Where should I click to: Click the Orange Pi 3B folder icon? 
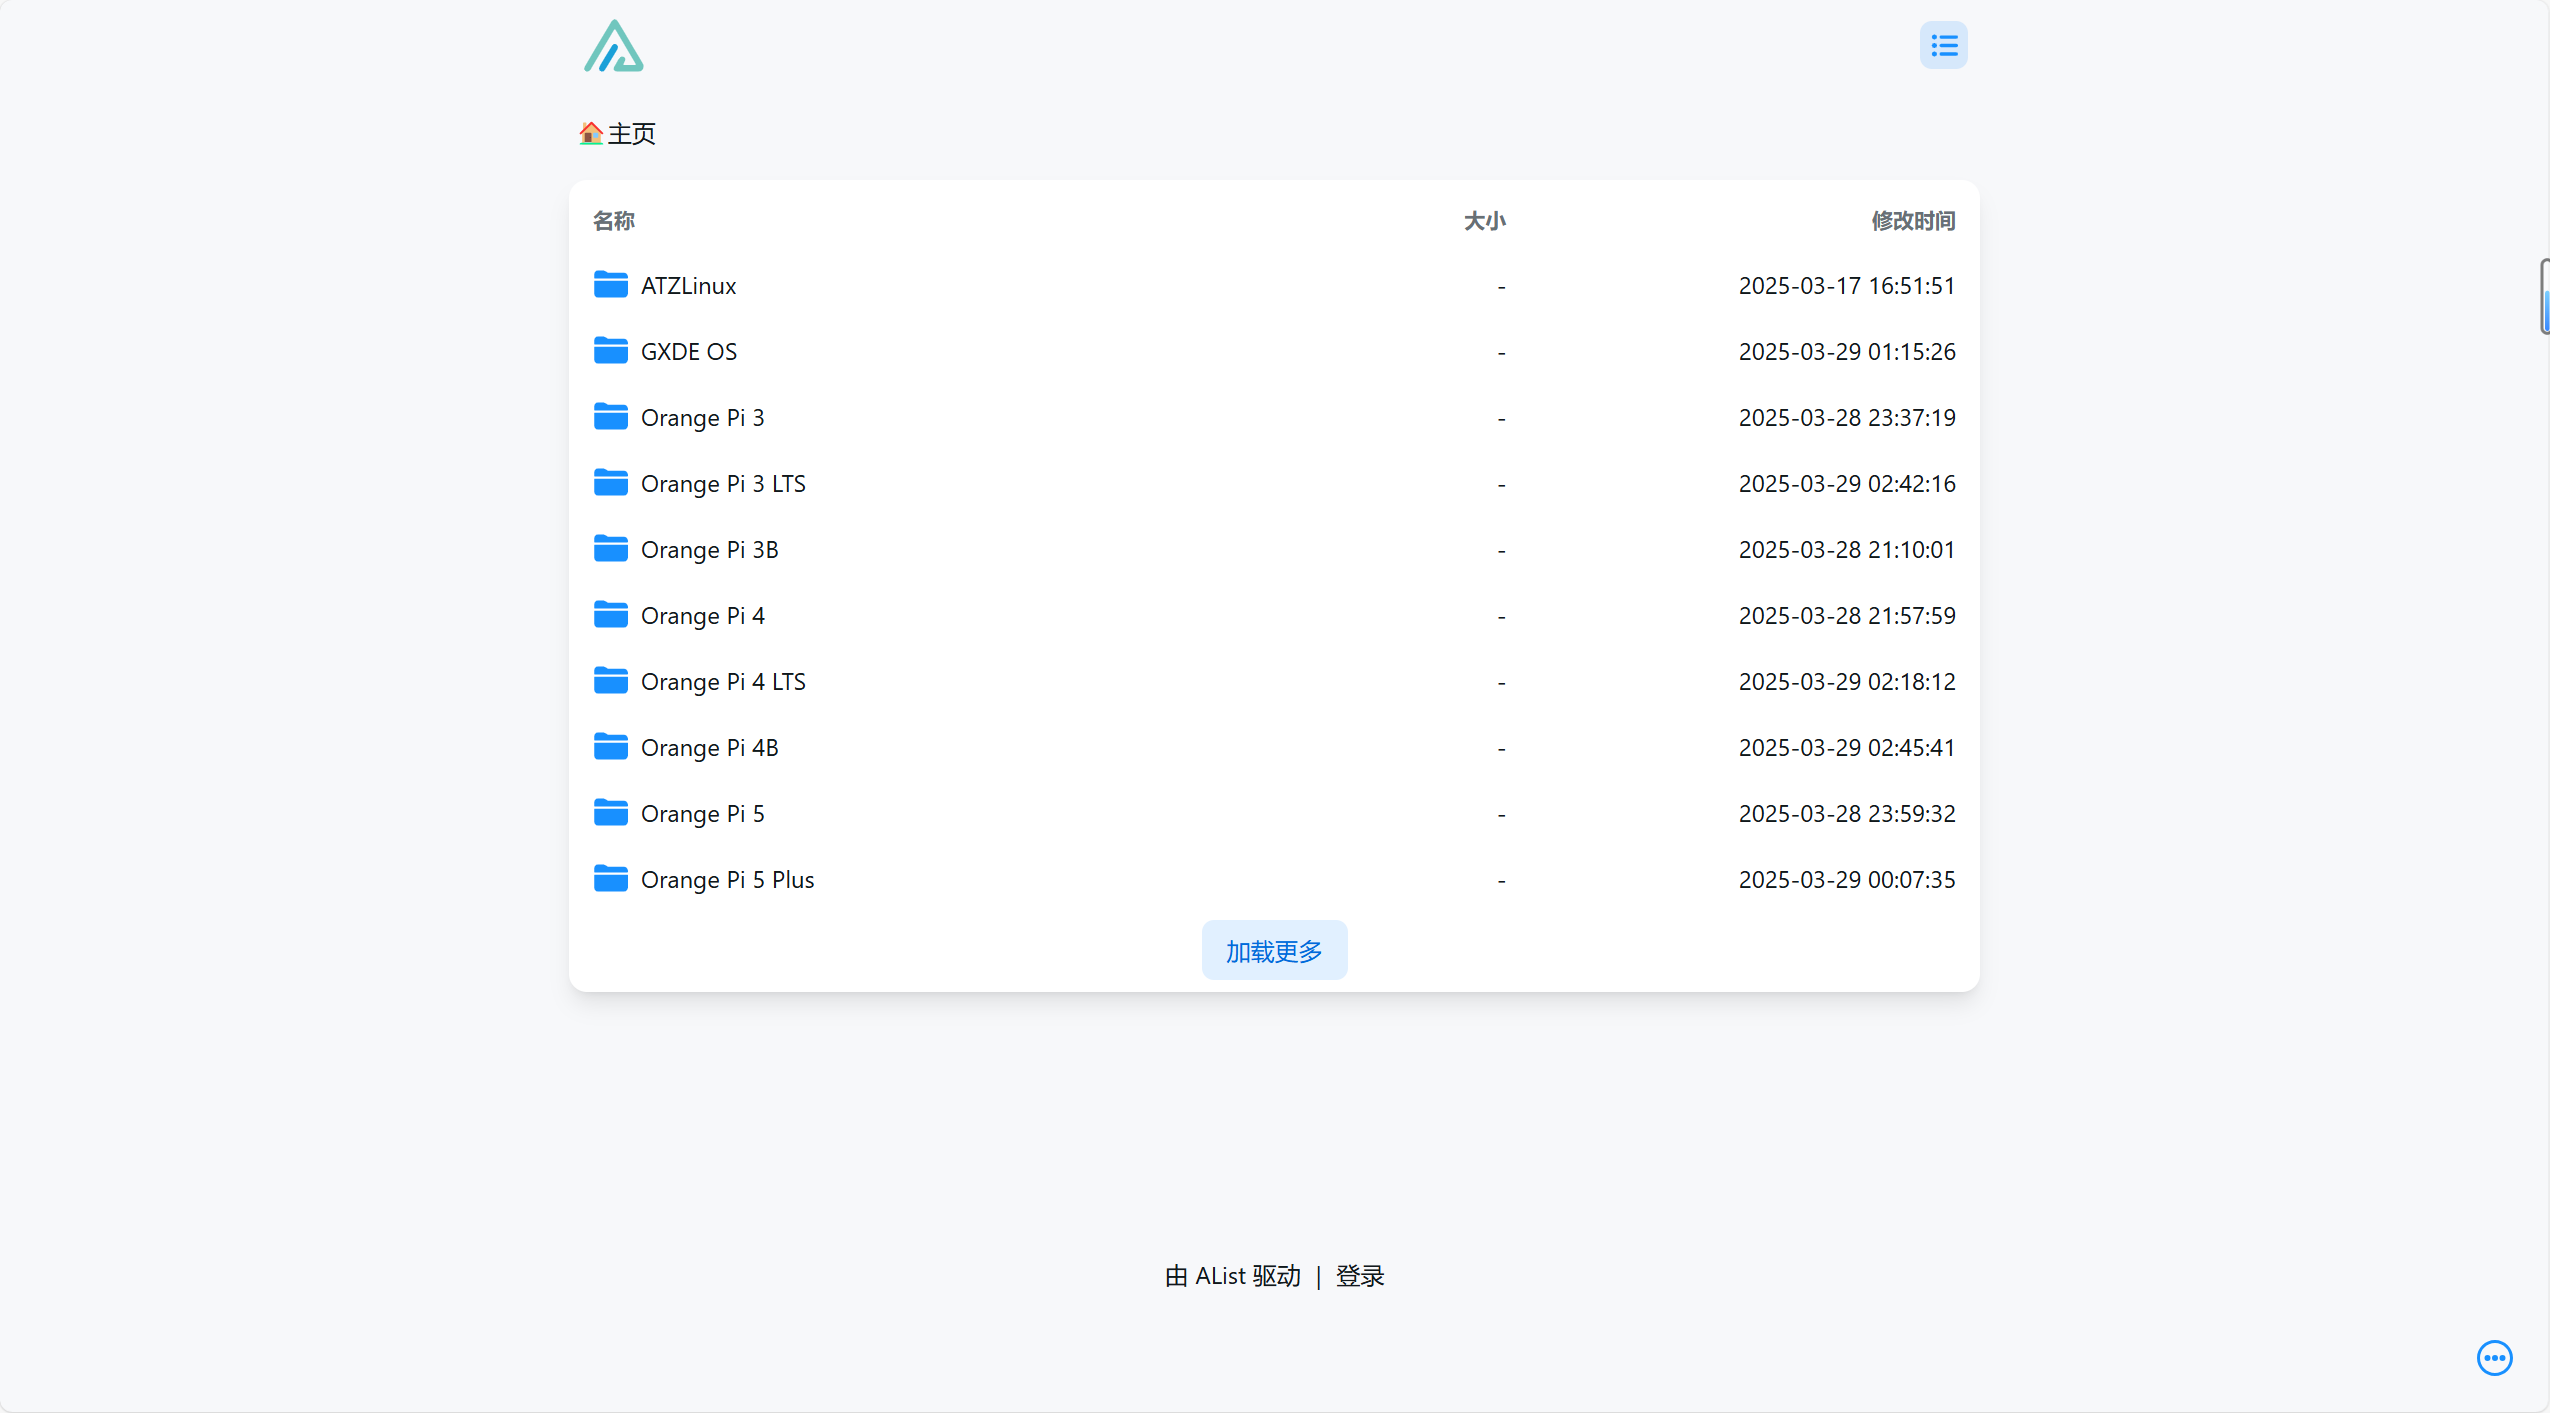tap(610, 549)
